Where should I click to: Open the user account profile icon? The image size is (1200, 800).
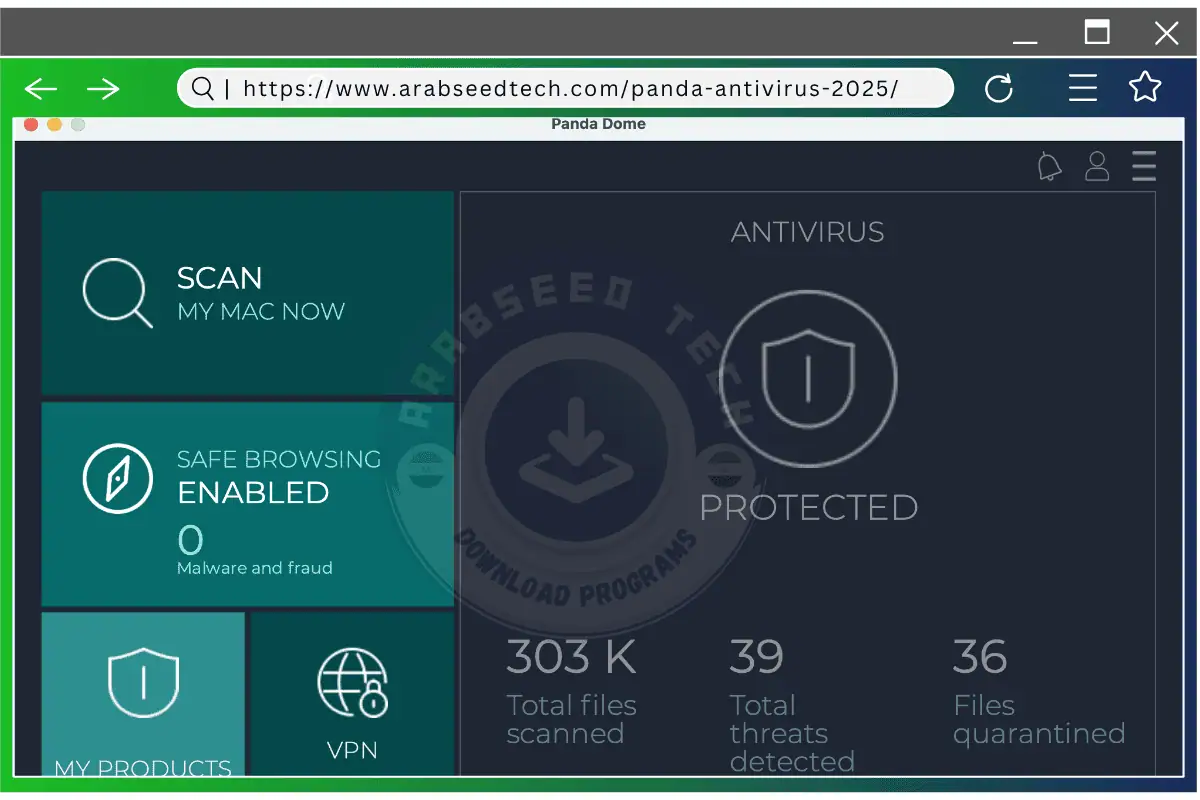pyautogui.click(x=1097, y=166)
